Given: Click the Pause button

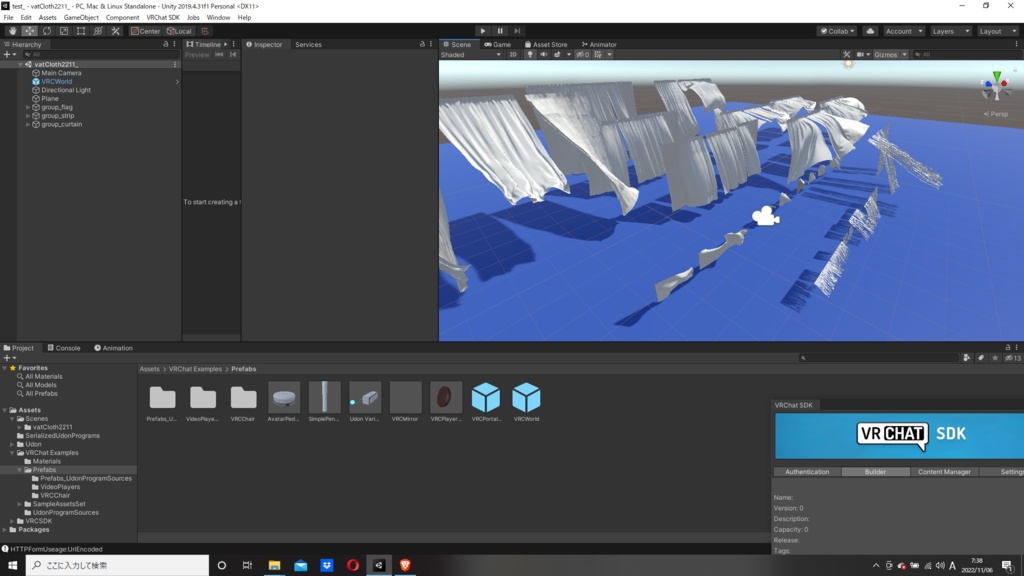Looking at the screenshot, I should (500, 31).
